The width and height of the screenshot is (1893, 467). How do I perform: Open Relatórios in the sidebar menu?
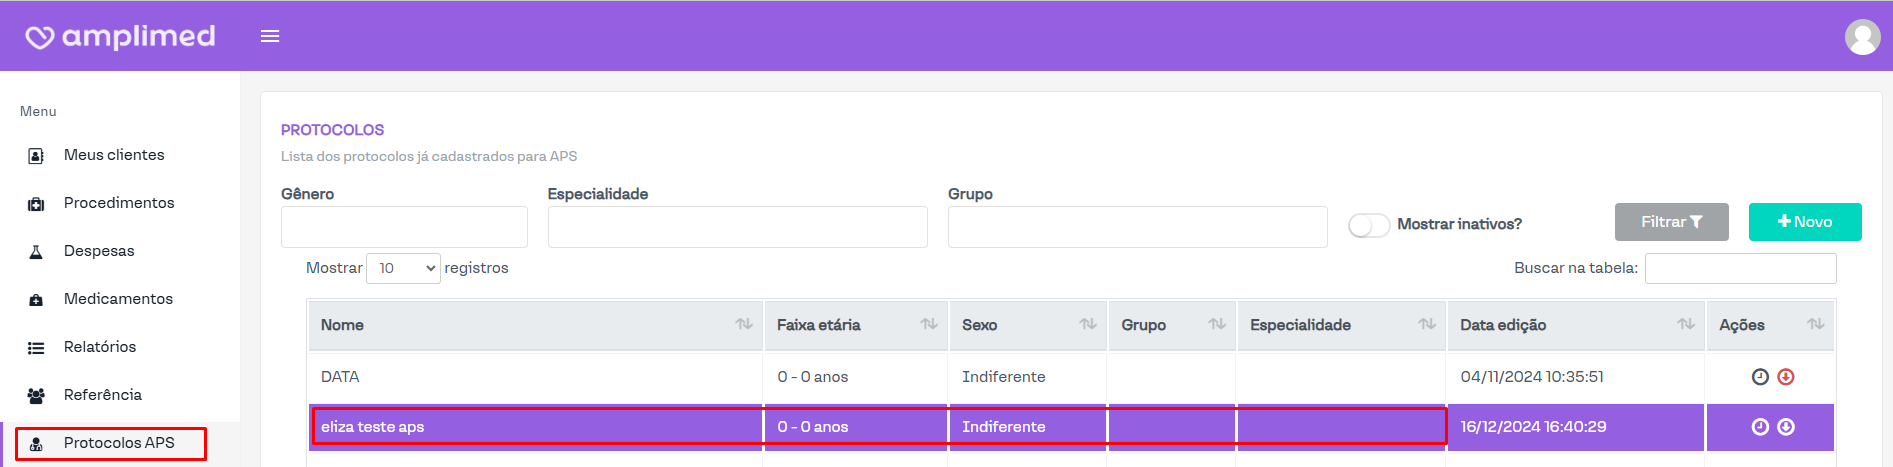click(100, 347)
